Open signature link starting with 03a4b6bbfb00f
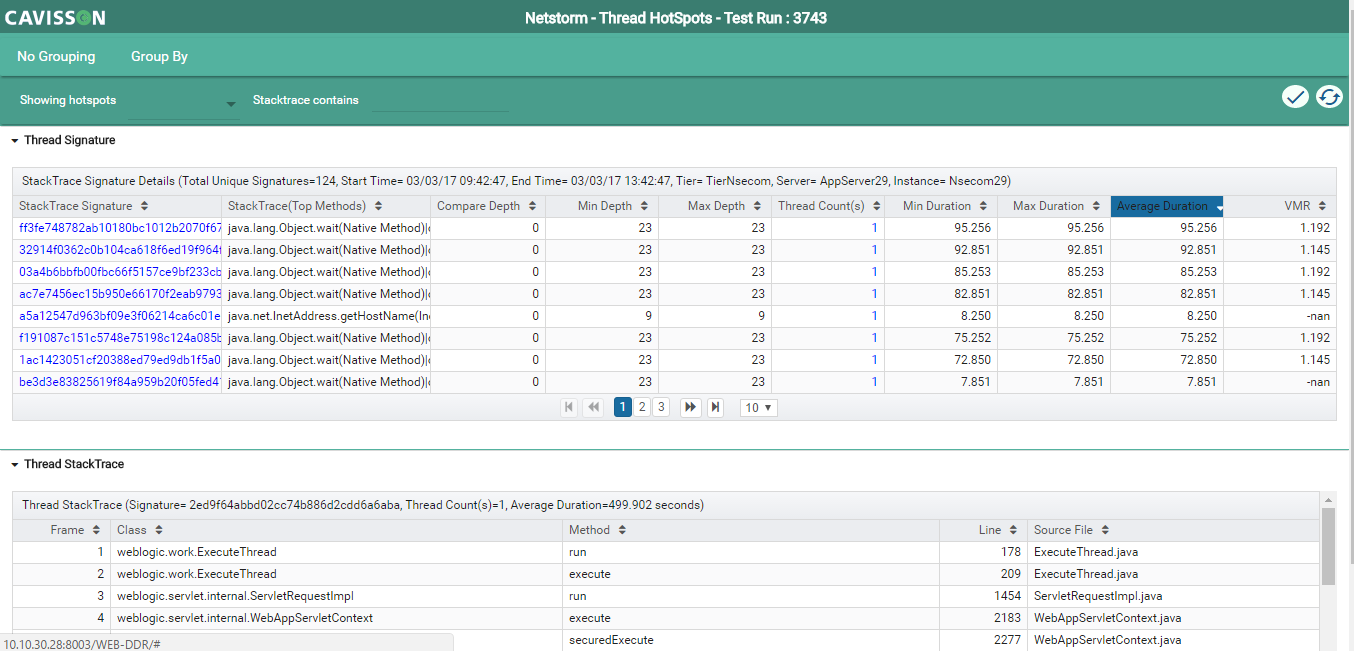Screen dimensions: 1354x651 (x=119, y=272)
